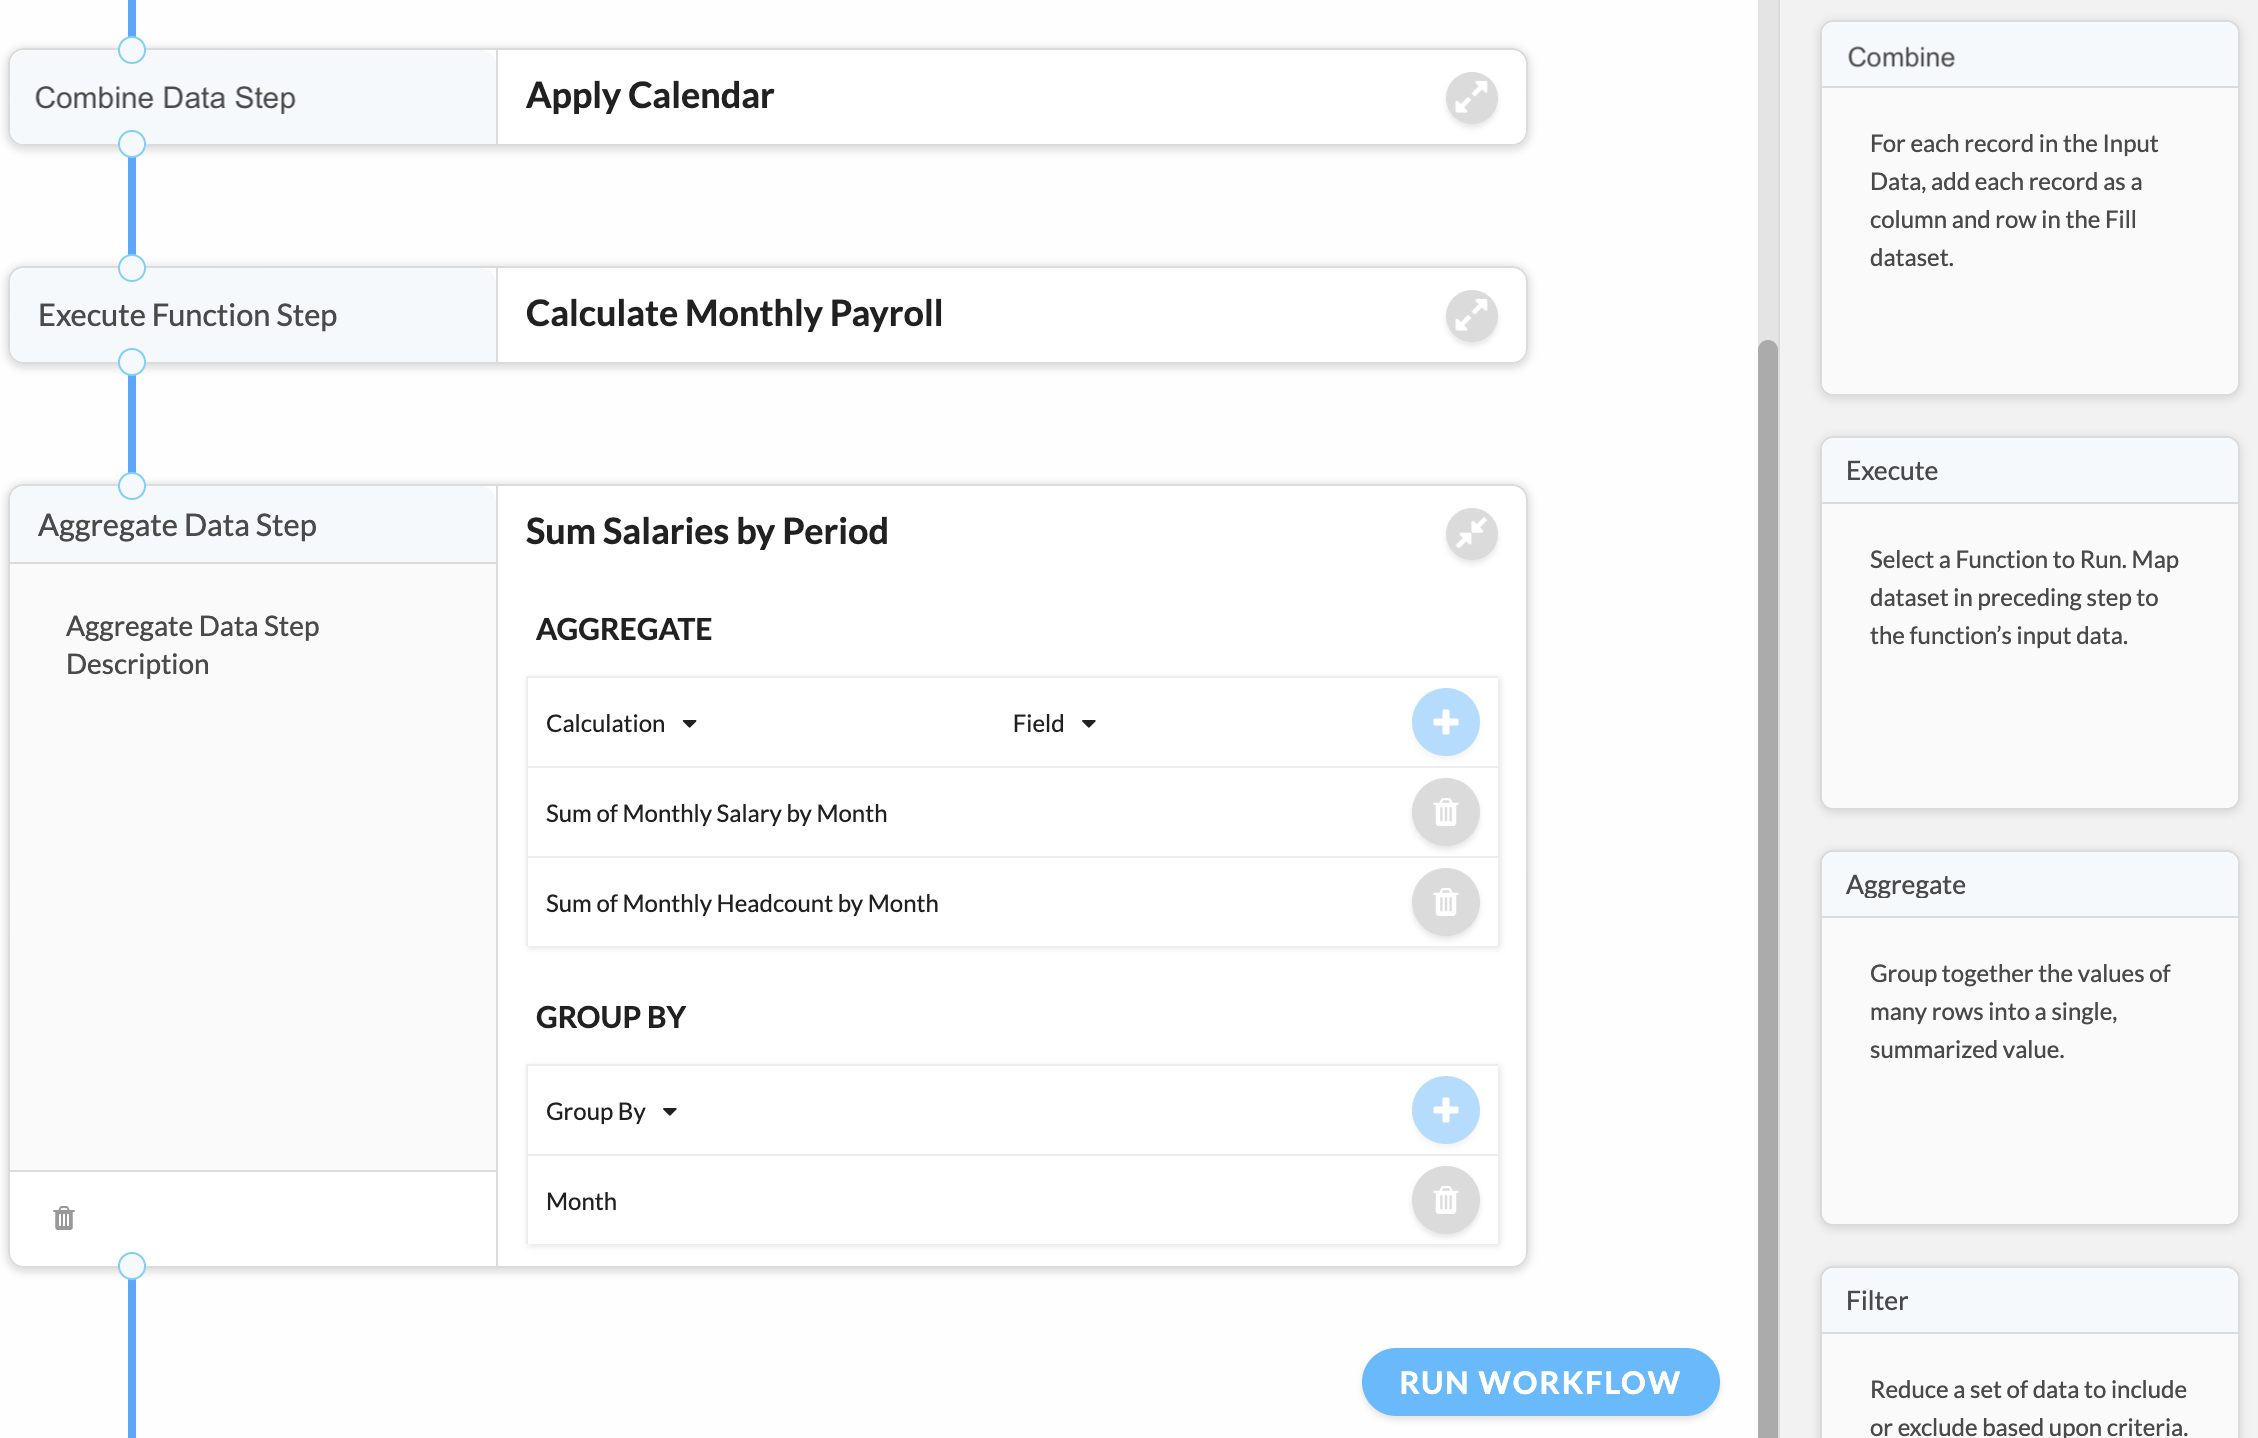
Task: Run the workflow
Action: pos(1540,1382)
